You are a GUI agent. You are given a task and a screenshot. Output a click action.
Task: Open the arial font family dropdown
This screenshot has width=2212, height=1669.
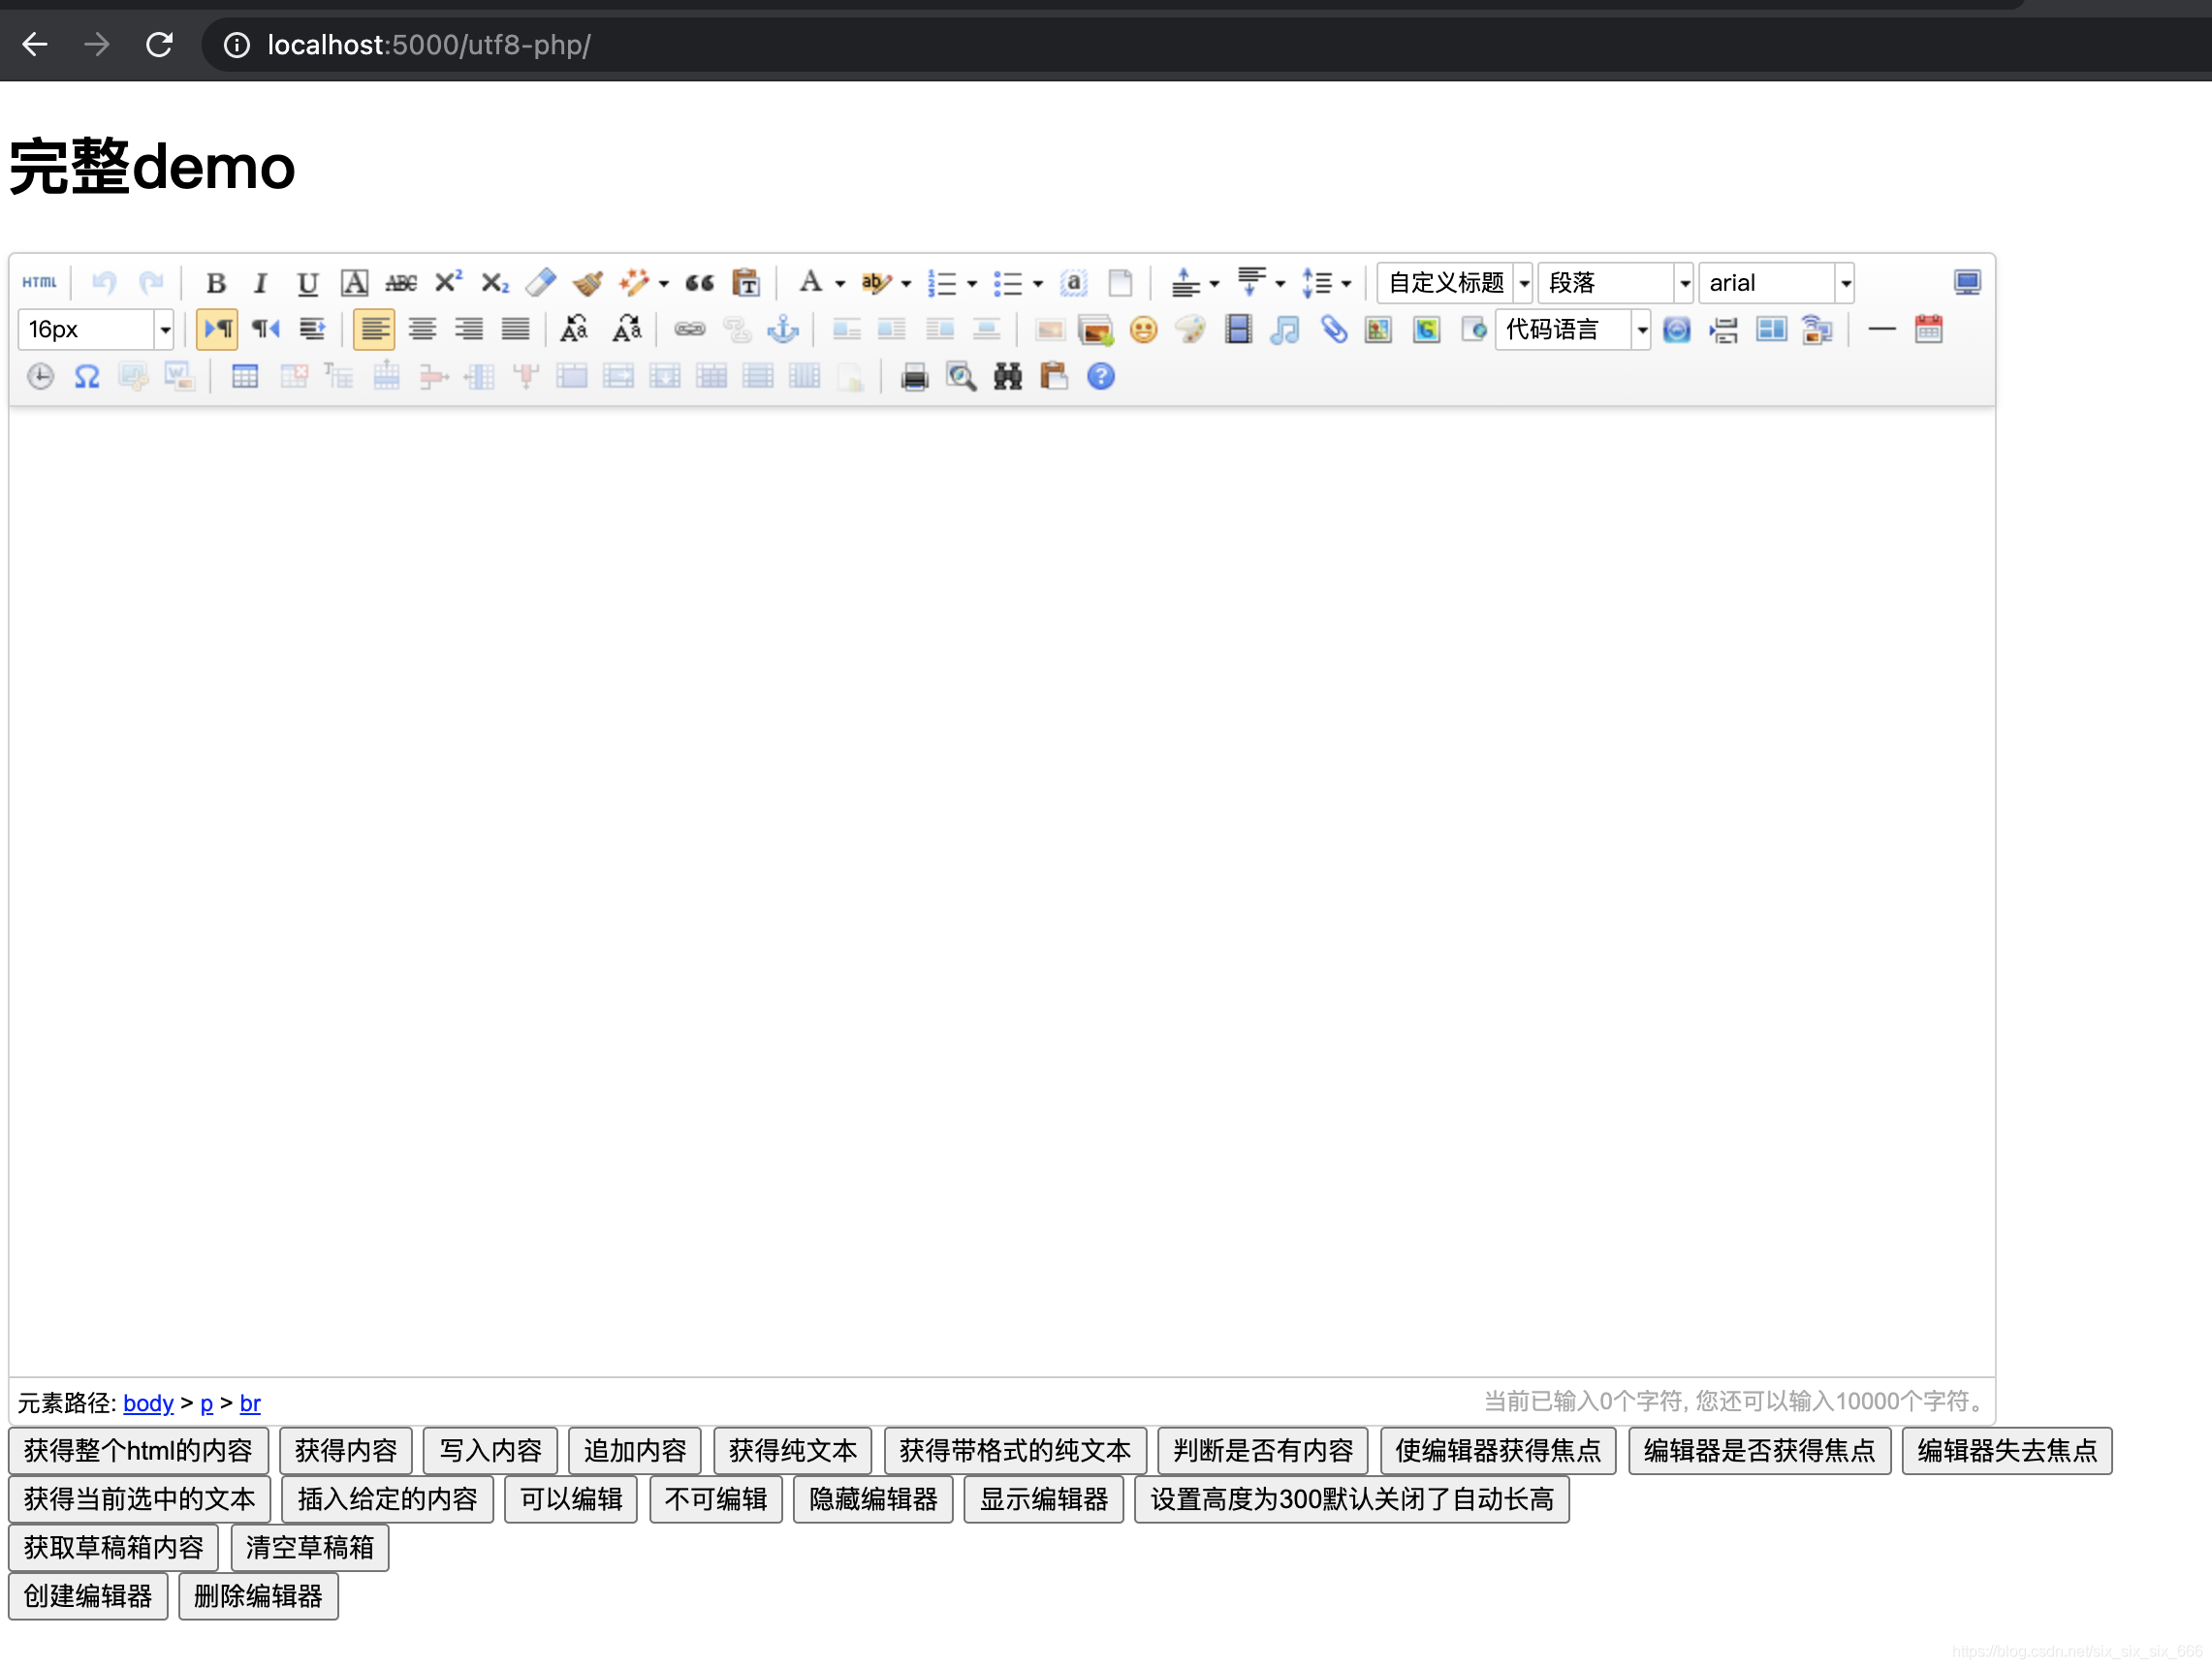(1845, 283)
